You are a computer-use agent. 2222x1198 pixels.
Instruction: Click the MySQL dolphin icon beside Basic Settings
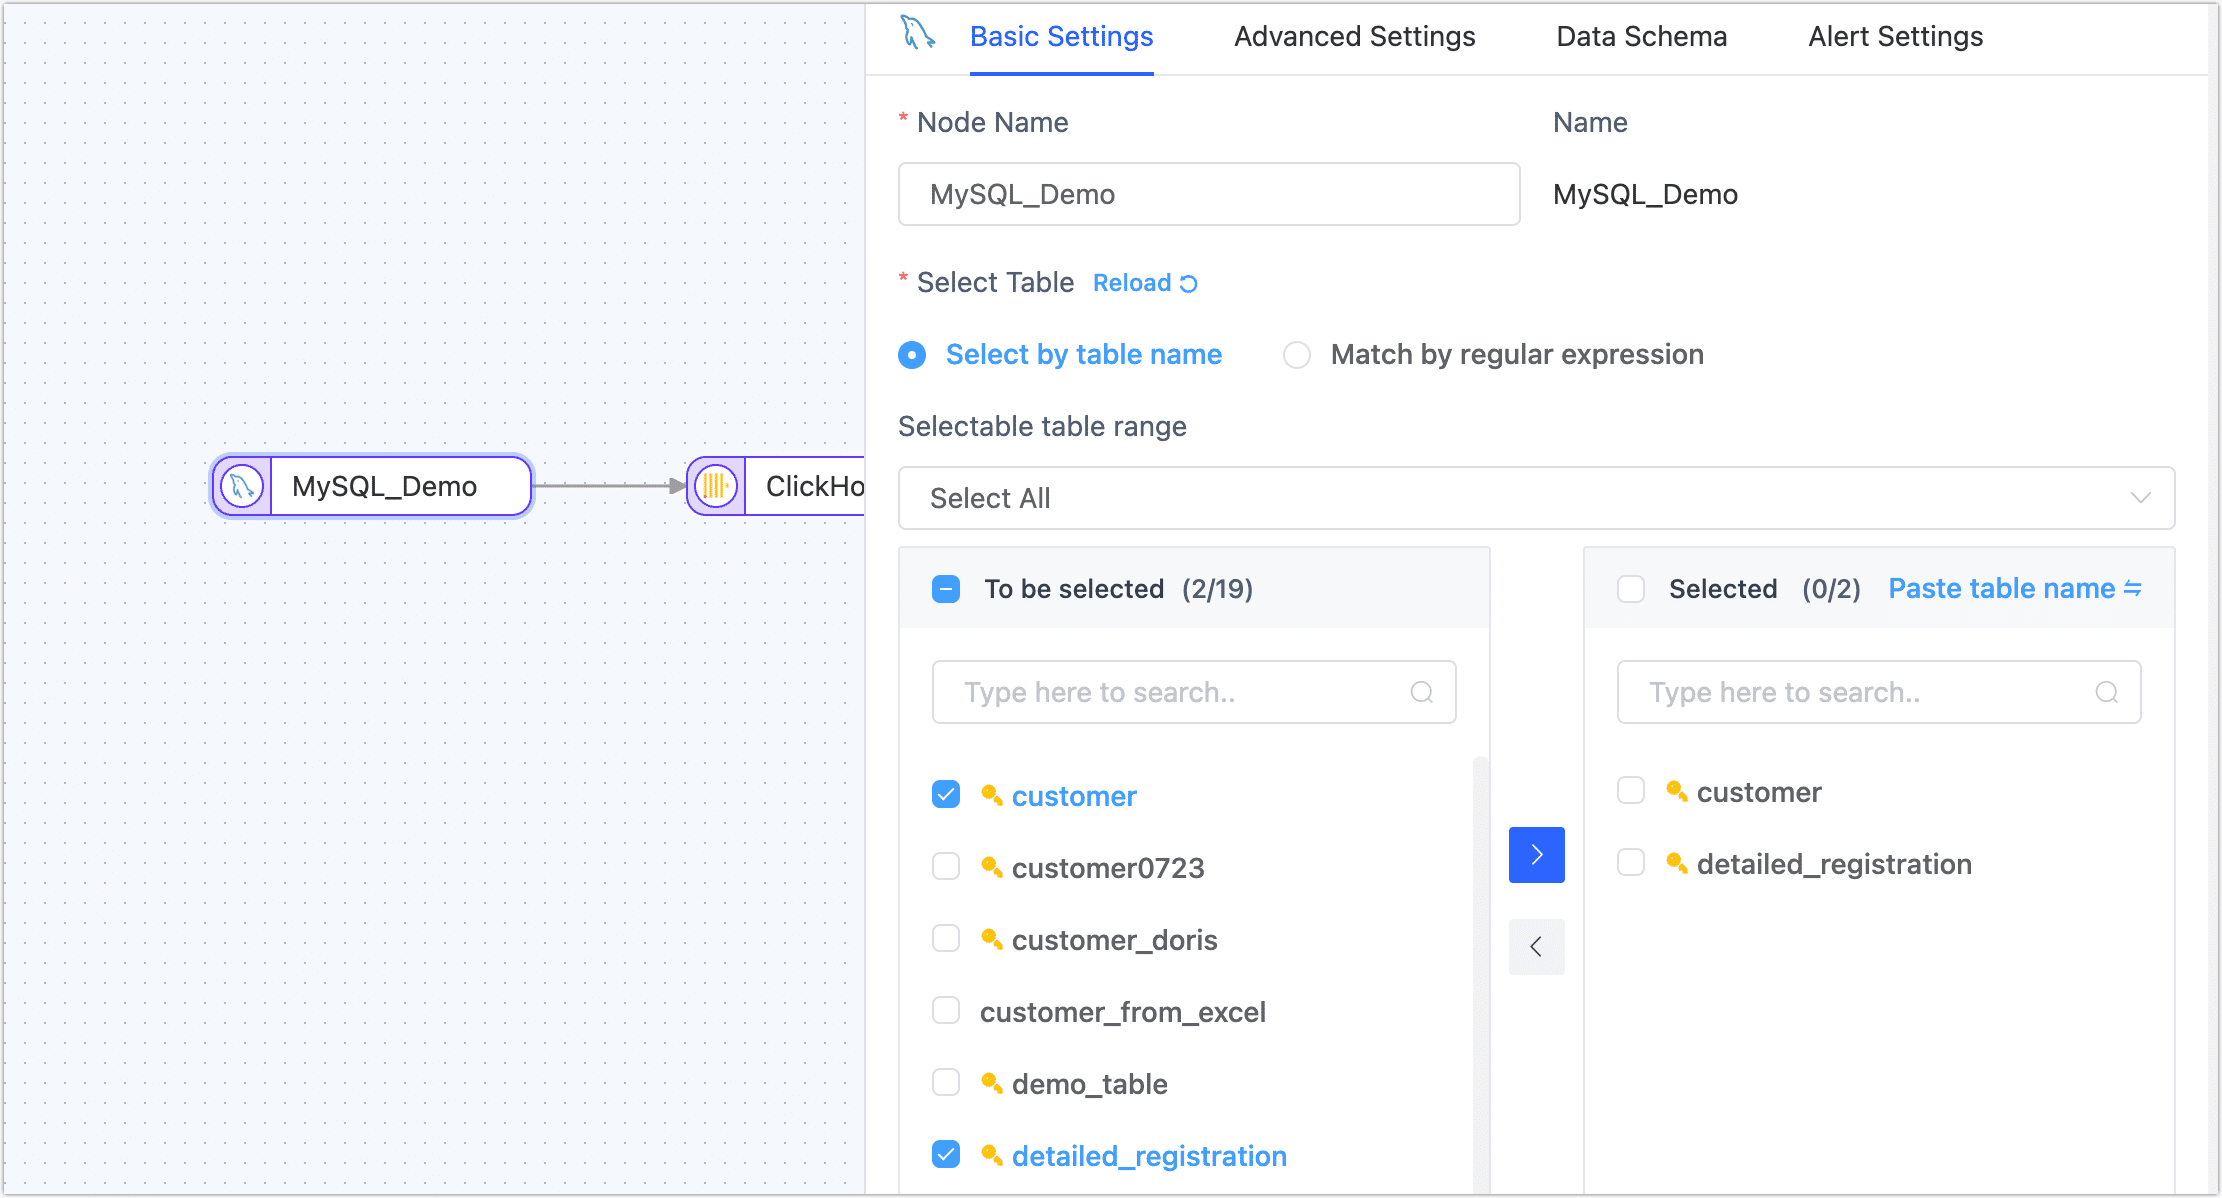pyautogui.click(x=917, y=33)
